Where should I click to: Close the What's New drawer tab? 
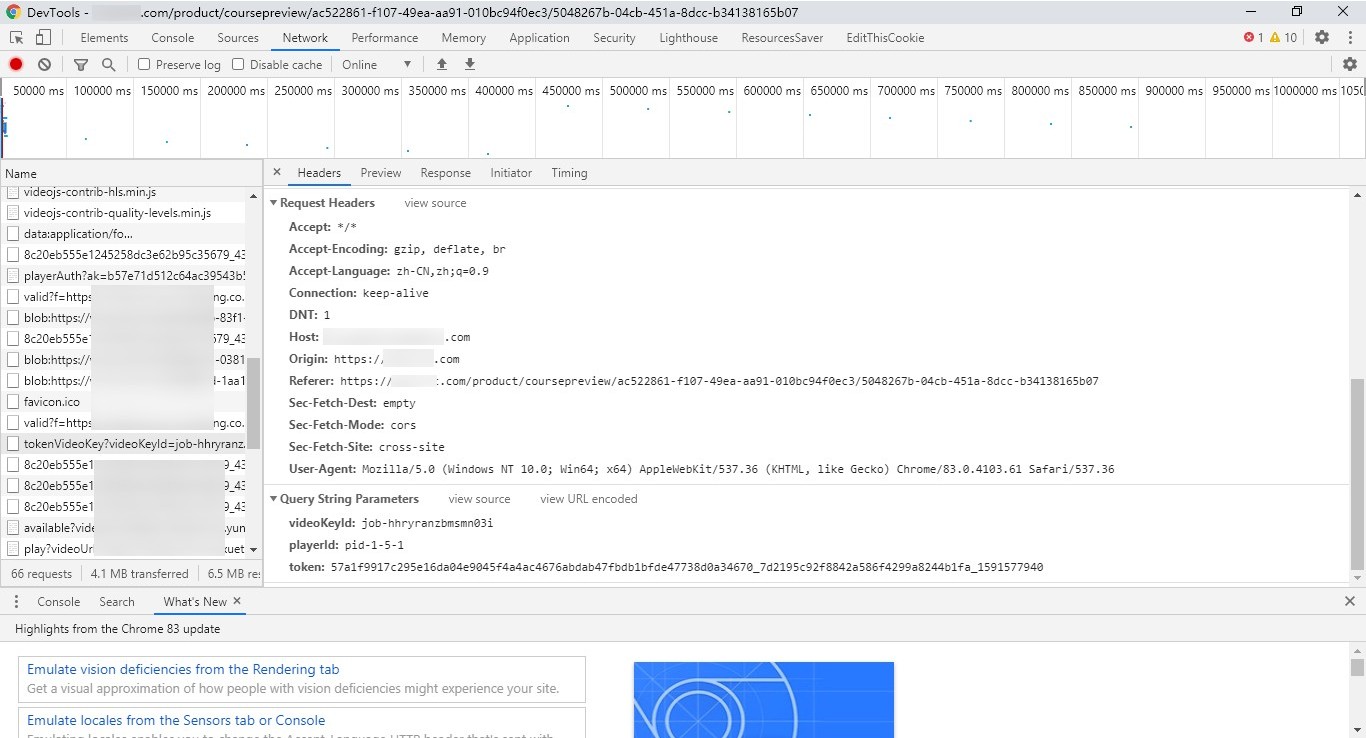tap(237, 601)
